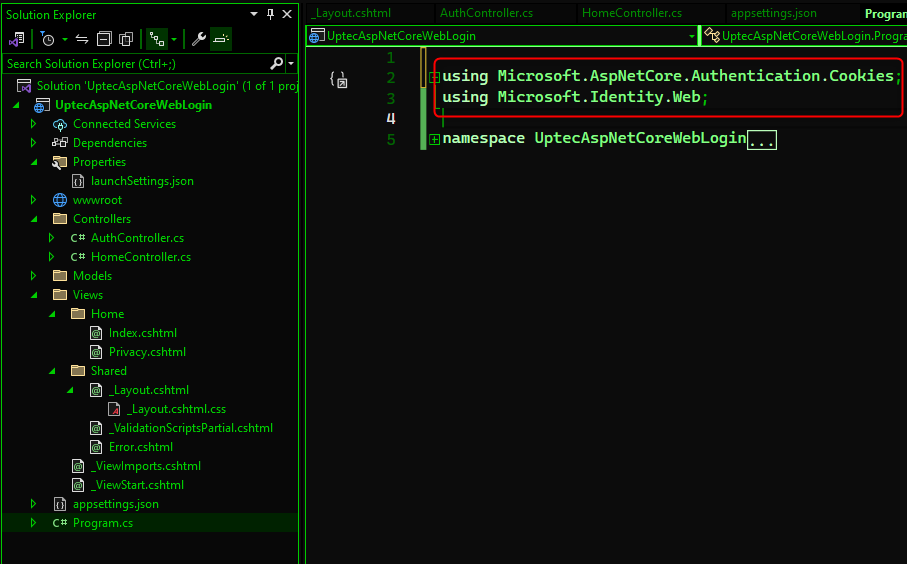
Task: Sync with Active Document arrows icon
Action: click(x=82, y=39)
